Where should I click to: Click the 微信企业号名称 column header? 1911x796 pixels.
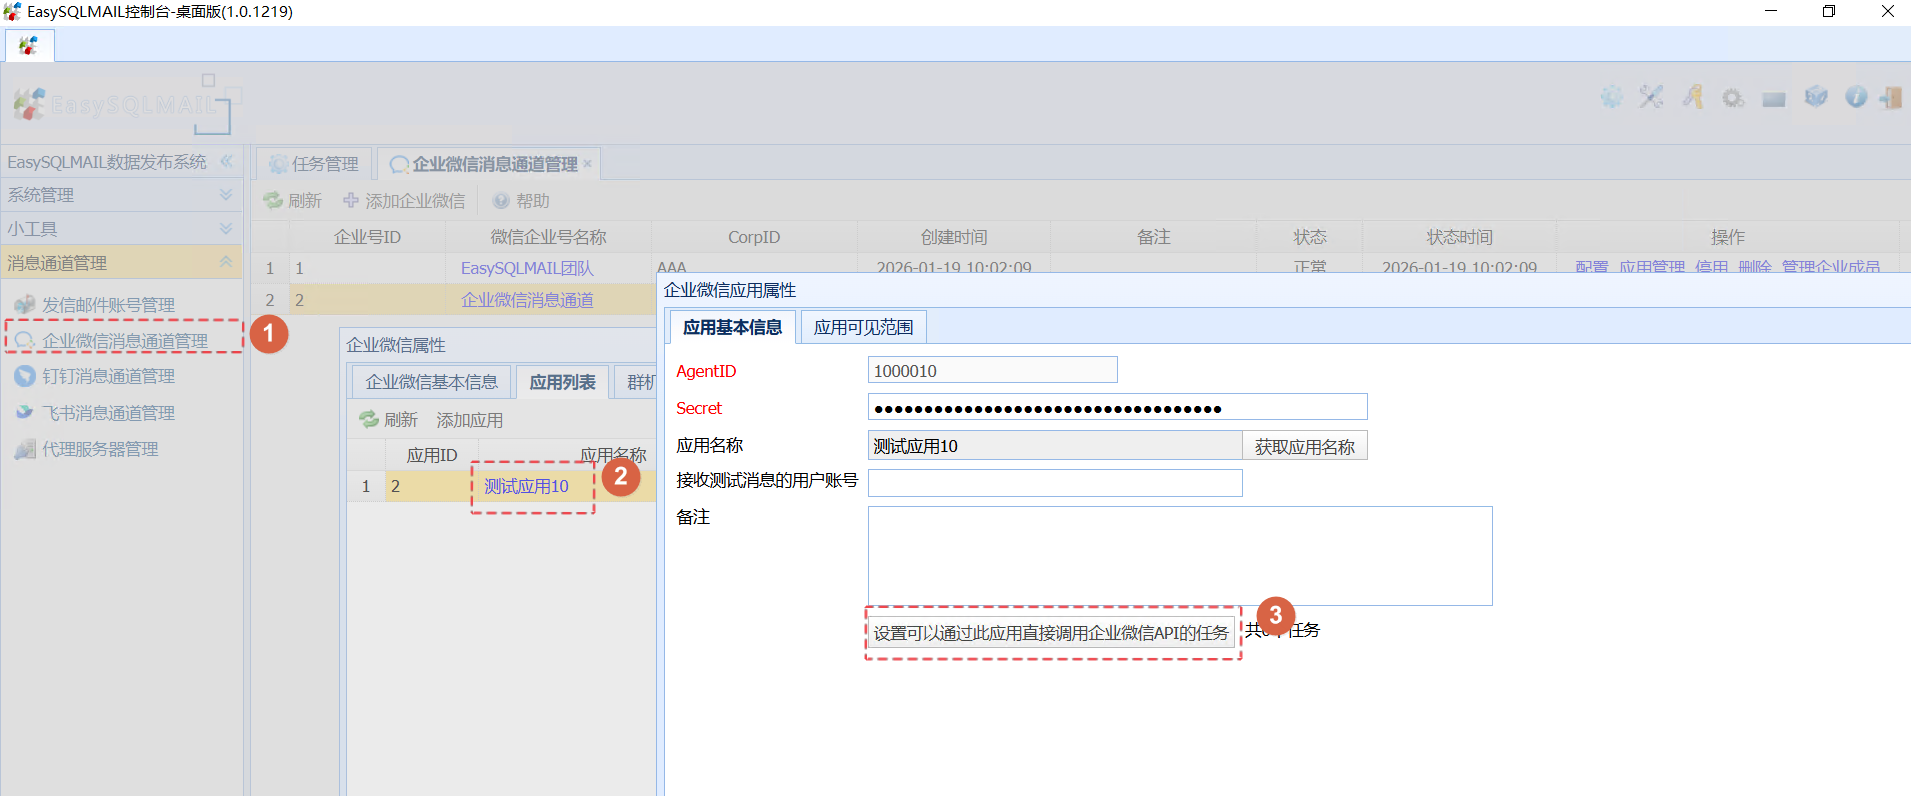(548, 237)
